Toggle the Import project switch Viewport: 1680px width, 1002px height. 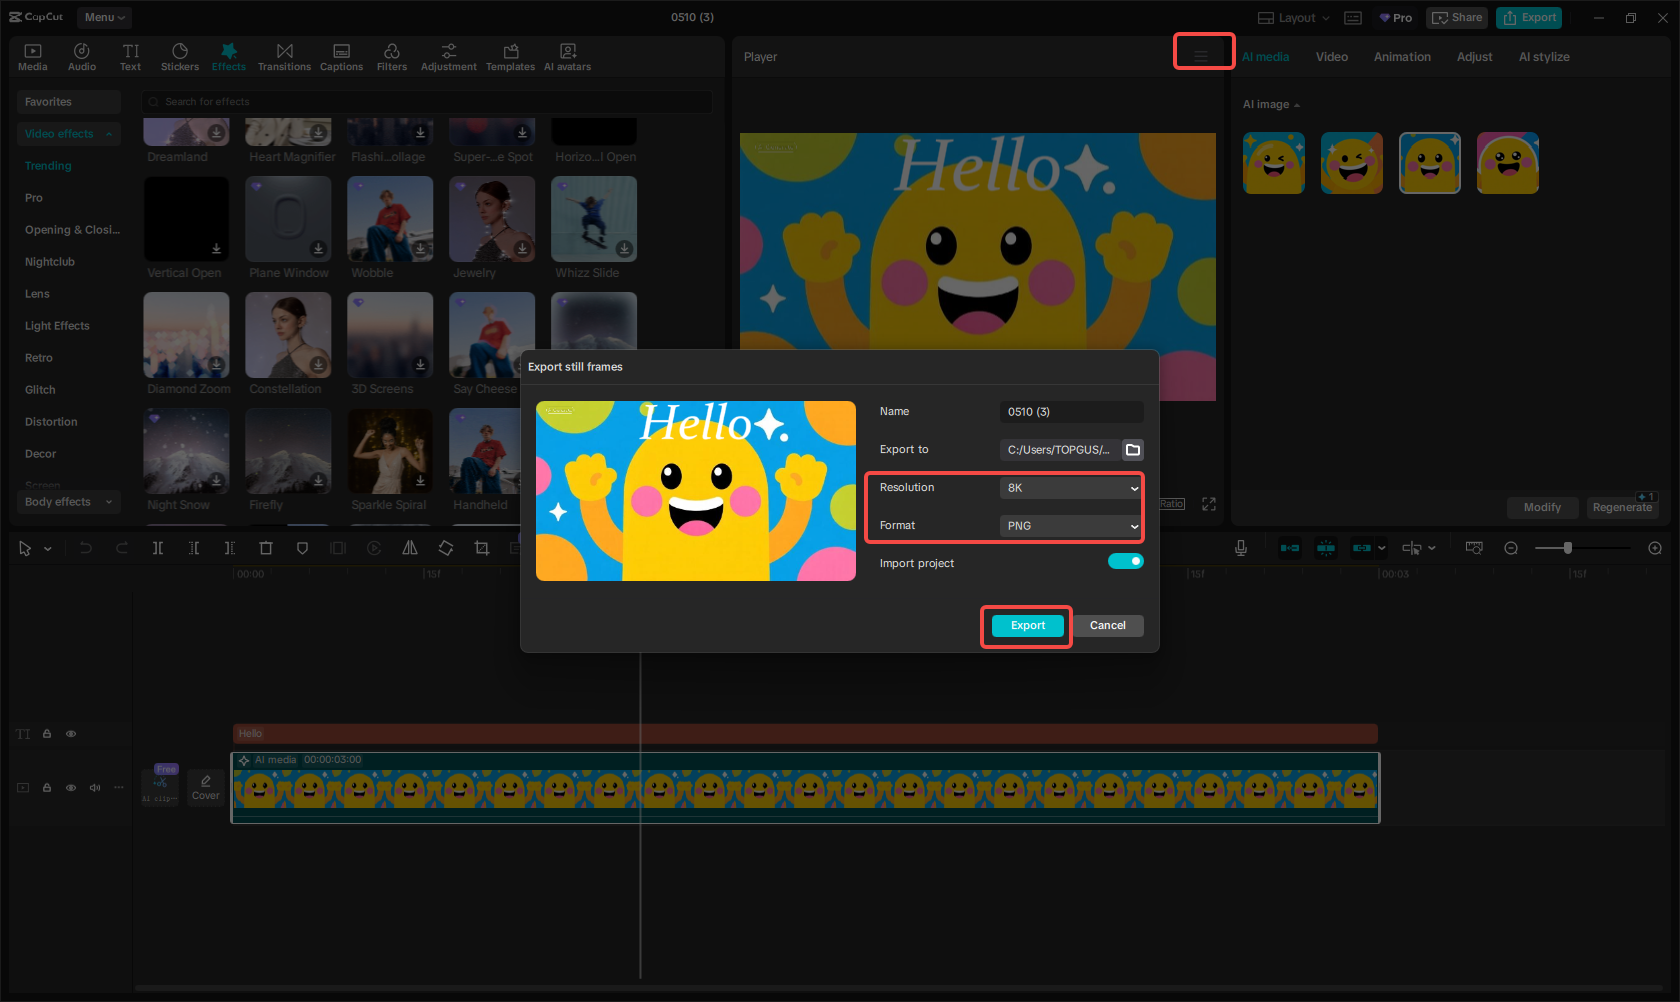pyautogui.click(x=1125, y=562)
